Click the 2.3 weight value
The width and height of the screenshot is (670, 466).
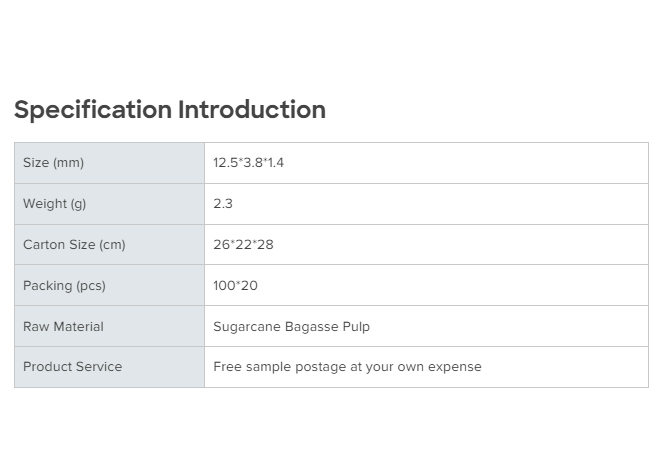click(223, 204)
